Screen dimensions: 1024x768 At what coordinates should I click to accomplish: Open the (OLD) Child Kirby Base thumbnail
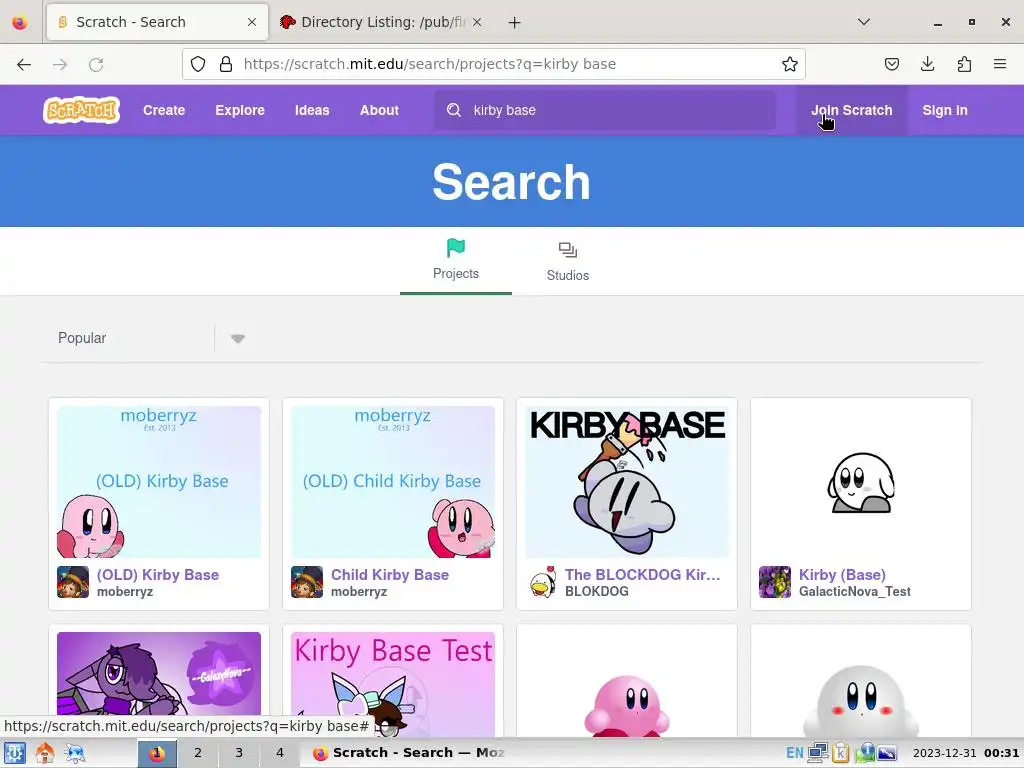pos(392,482)
